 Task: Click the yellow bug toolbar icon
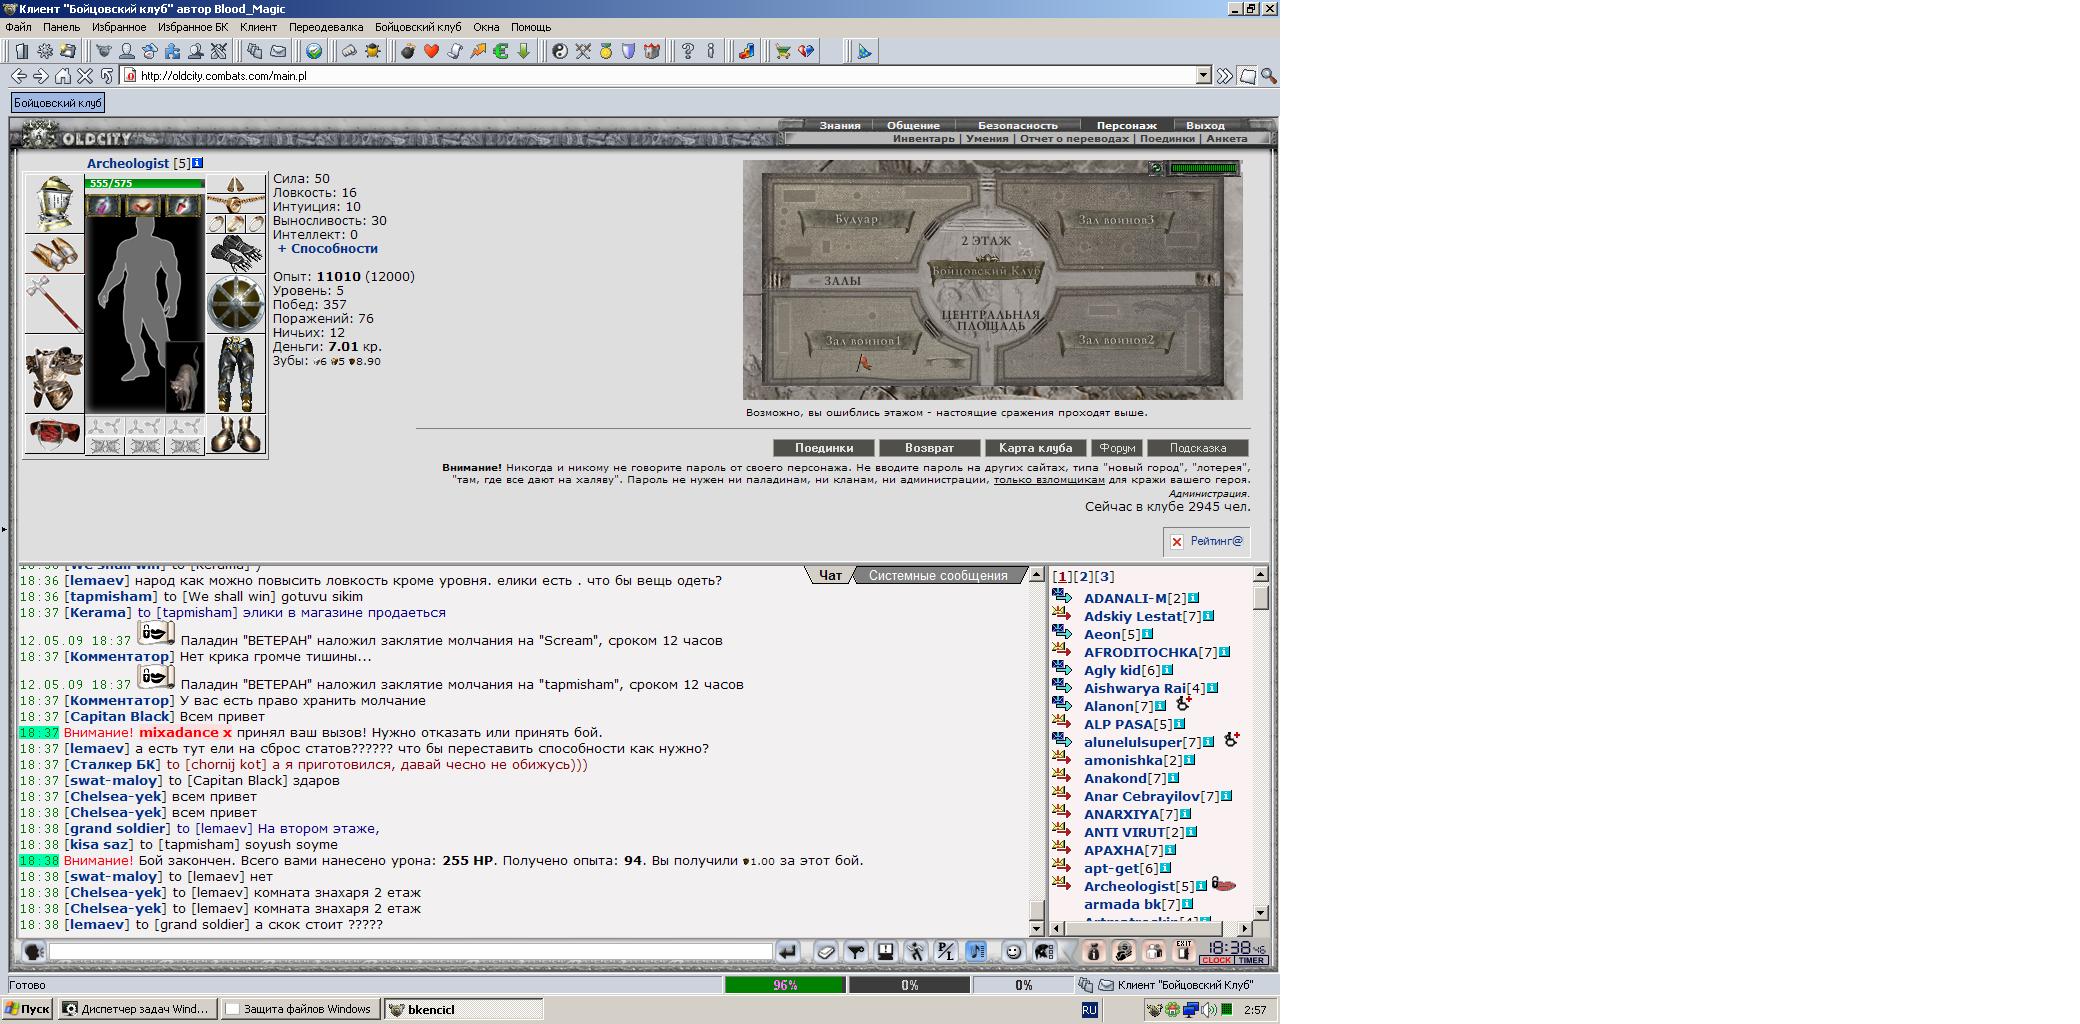coord(373,51)
